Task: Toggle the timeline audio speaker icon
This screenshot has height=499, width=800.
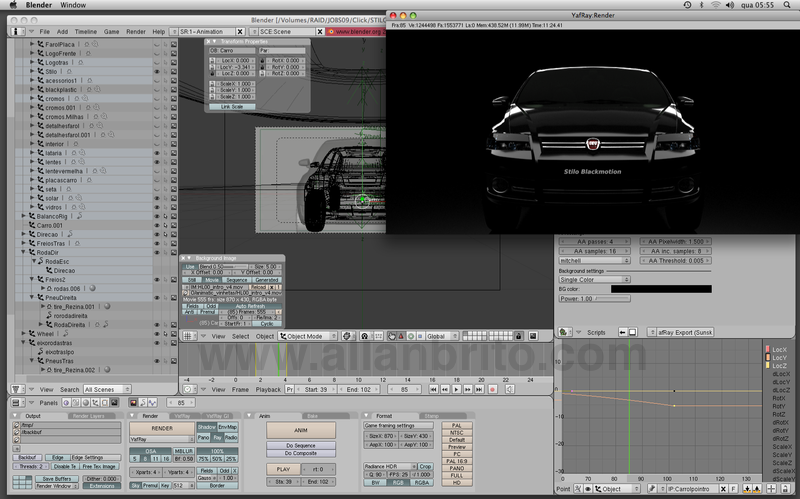Action: tap(510, 389)
